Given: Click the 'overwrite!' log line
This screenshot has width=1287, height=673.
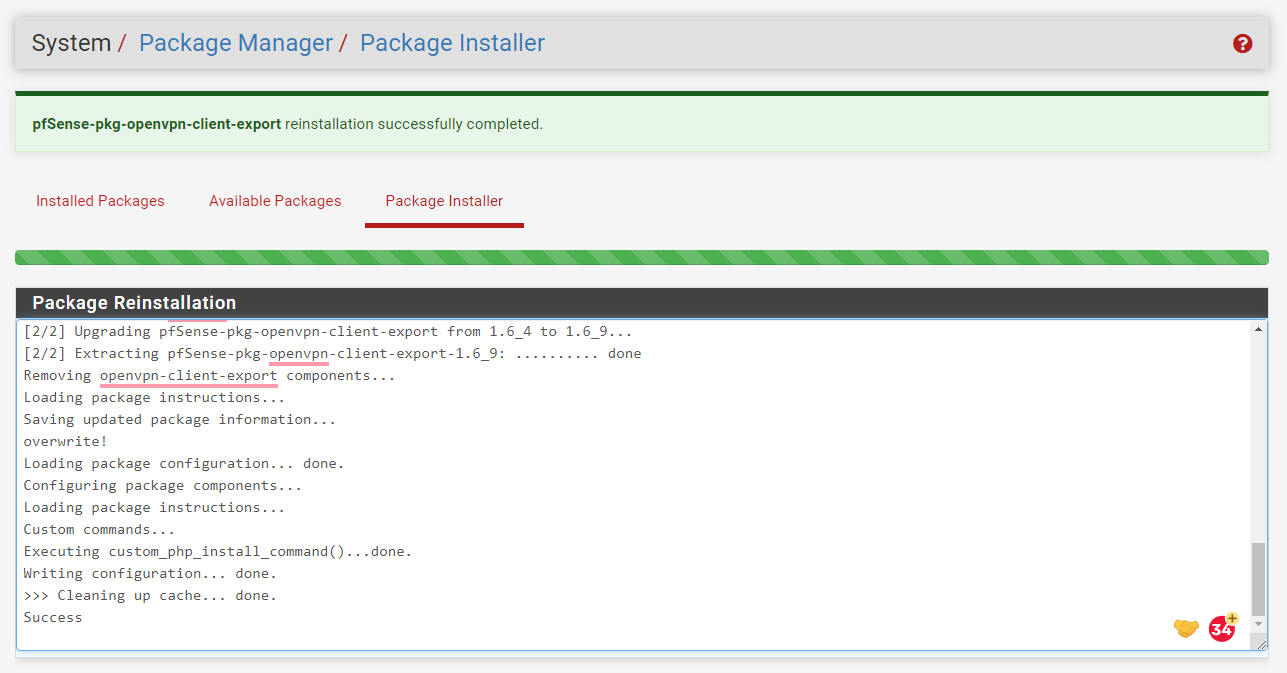Looking at the screenshot, I should click(x=65, y=441).
